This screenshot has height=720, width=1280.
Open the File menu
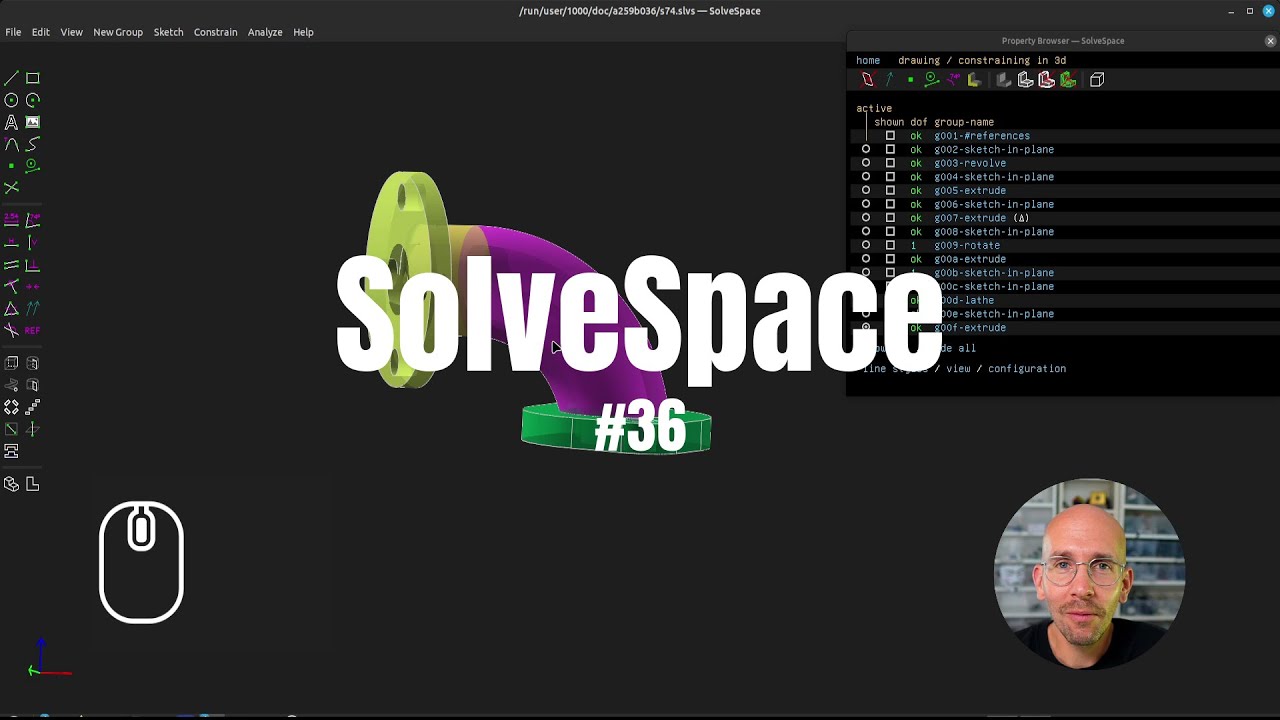pyautogui.click(x=13, y=32)
